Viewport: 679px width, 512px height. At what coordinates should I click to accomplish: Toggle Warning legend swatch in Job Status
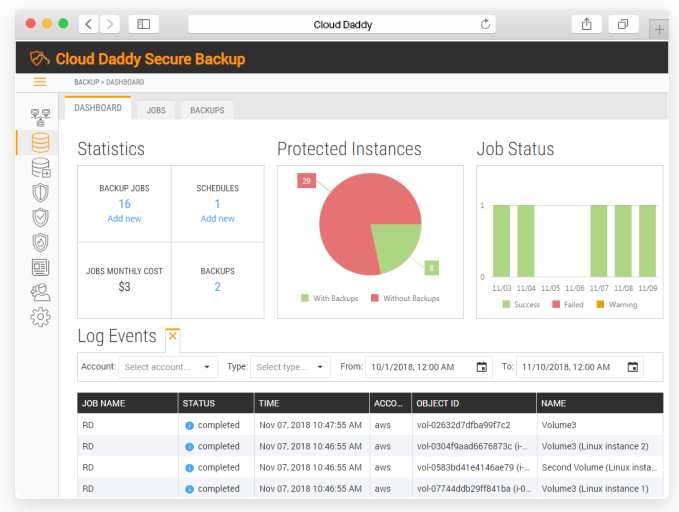tap(600, 304)
